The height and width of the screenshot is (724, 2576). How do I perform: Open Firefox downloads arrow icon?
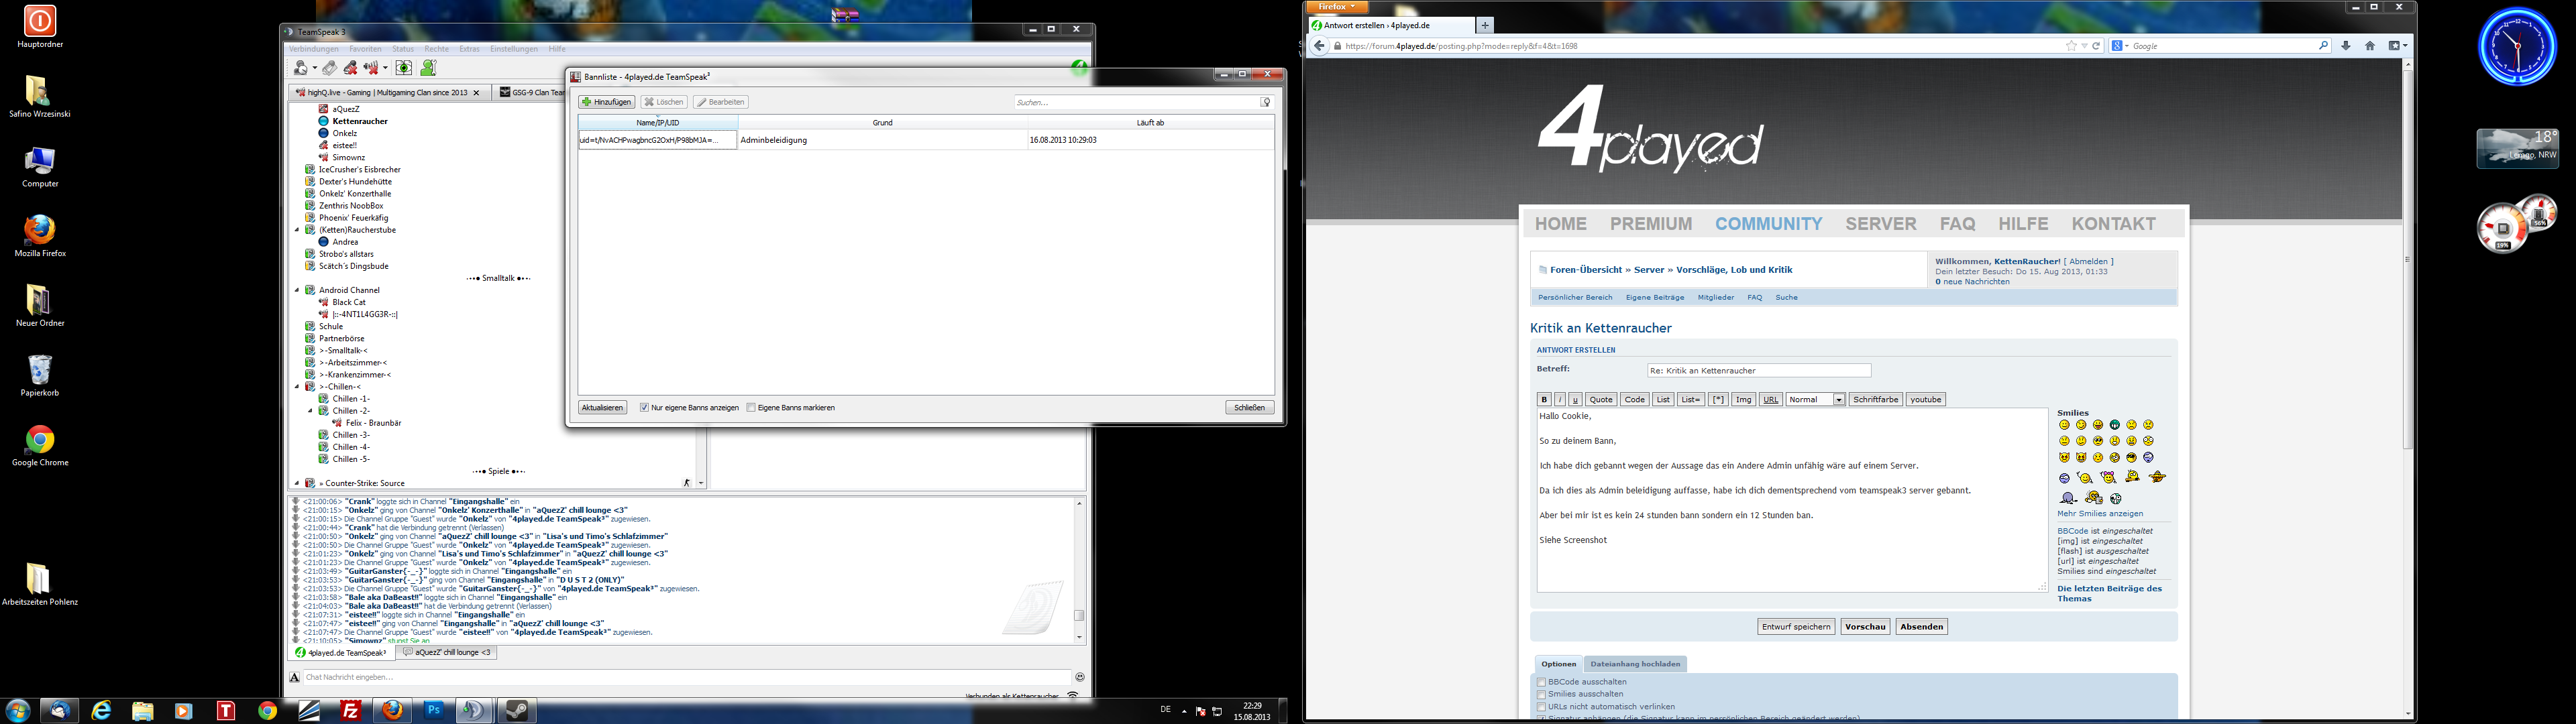coord(2345,46)
